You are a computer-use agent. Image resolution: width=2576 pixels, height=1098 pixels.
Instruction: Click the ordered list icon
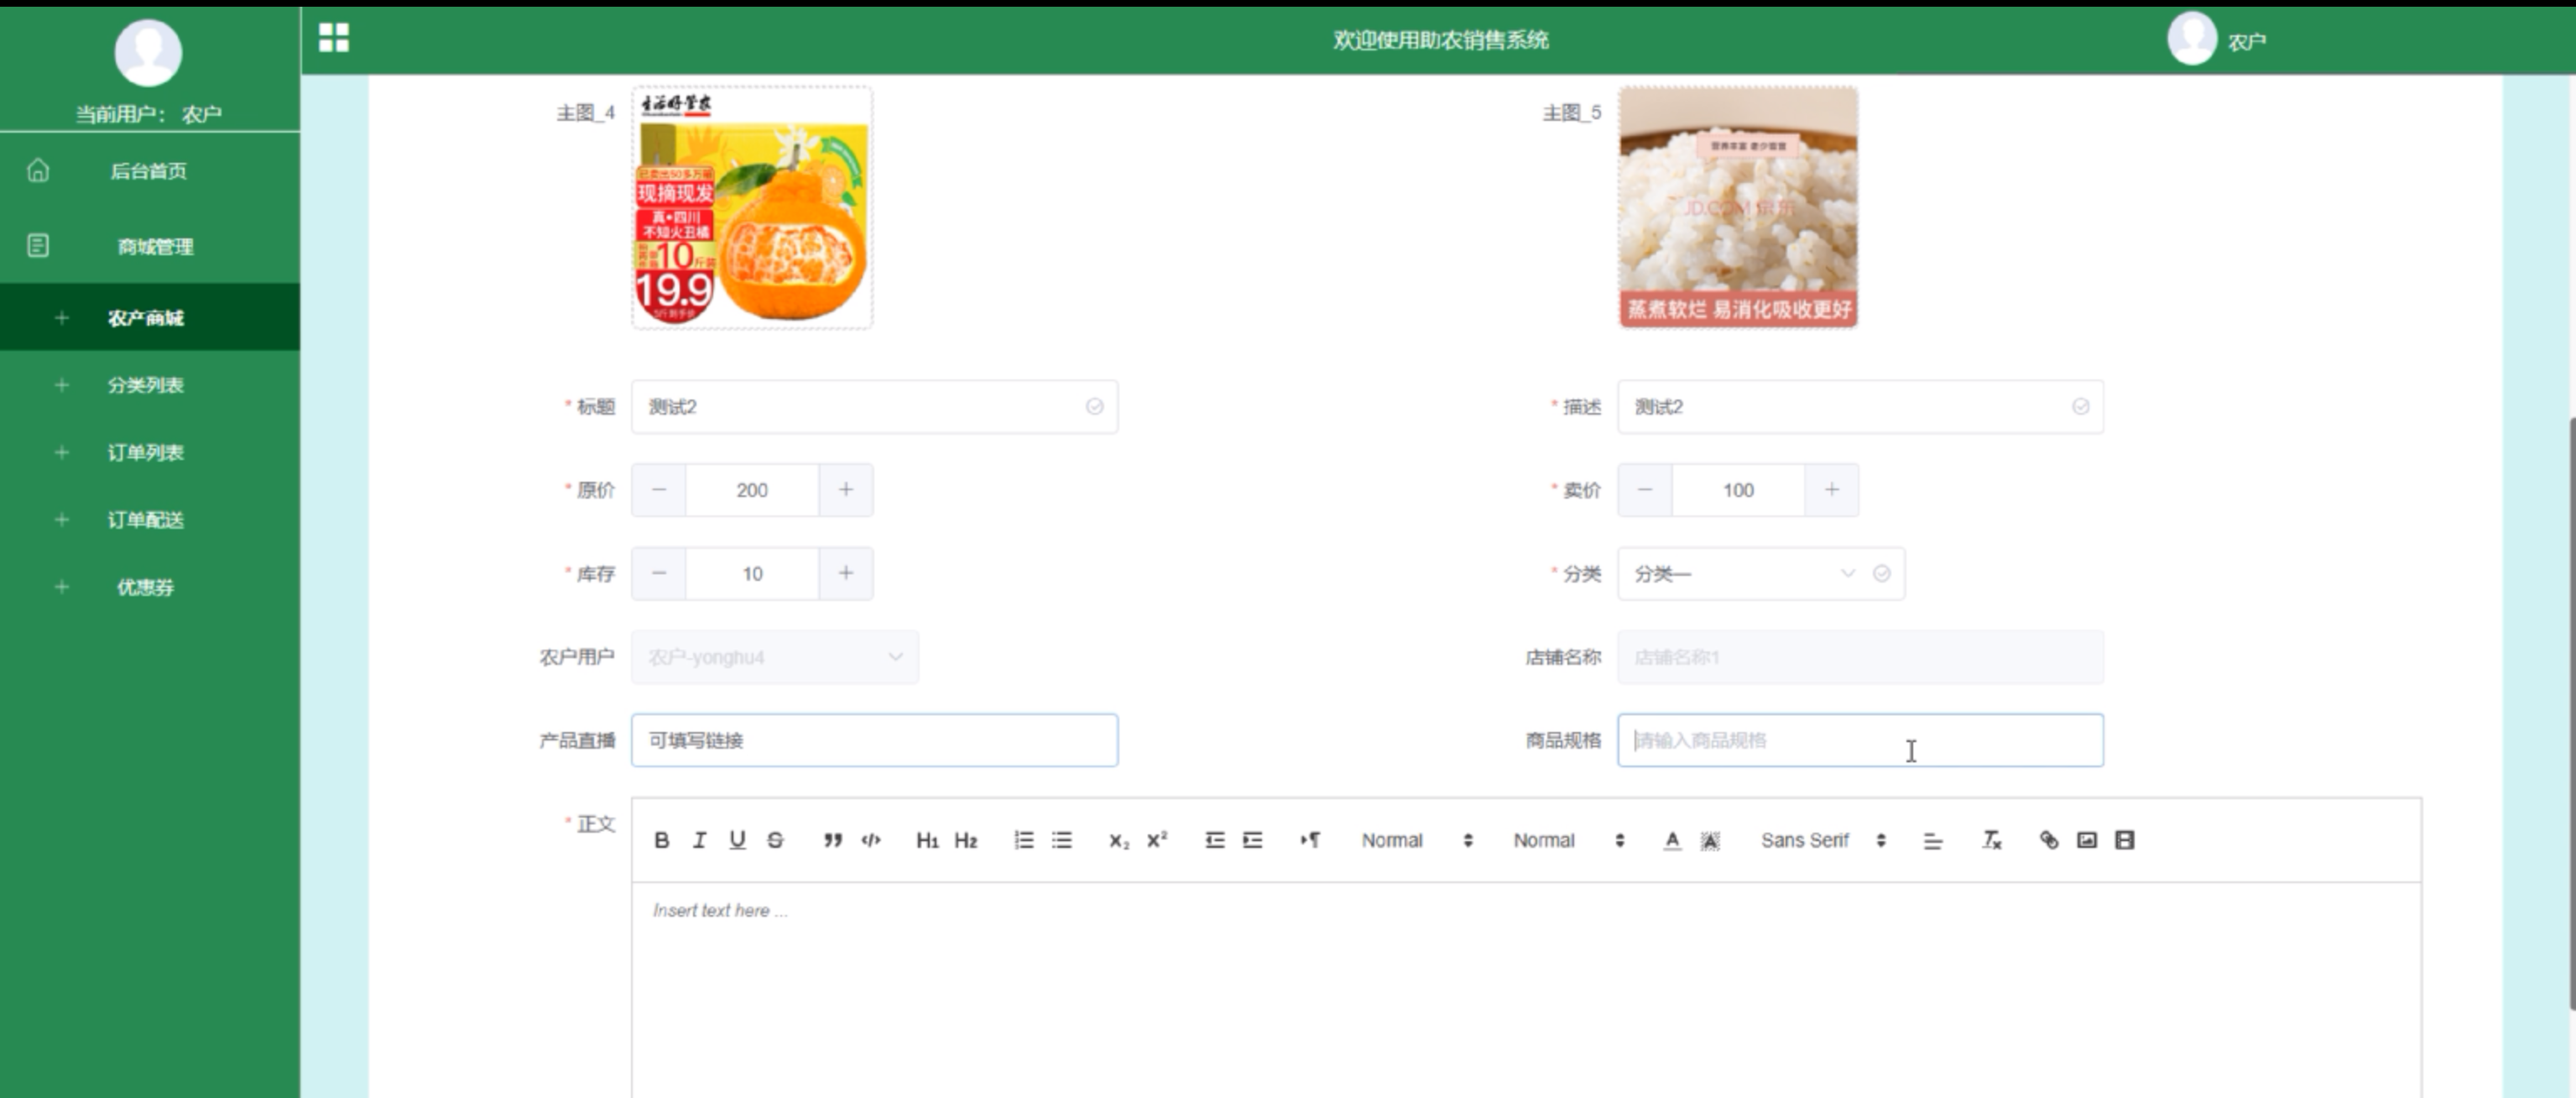1024,840
